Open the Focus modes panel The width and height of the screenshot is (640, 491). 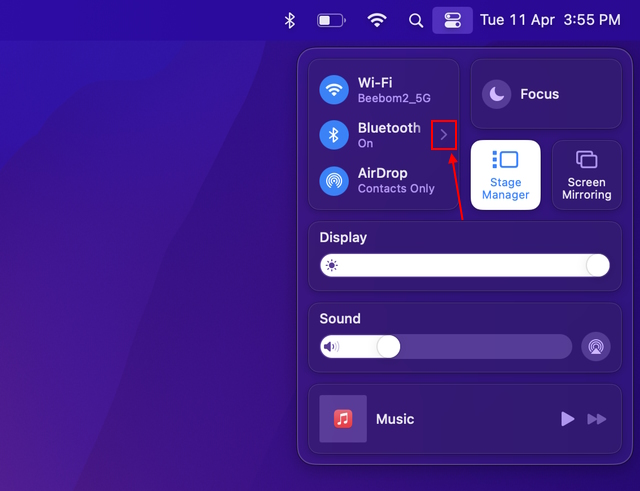[x=546, y=94]
